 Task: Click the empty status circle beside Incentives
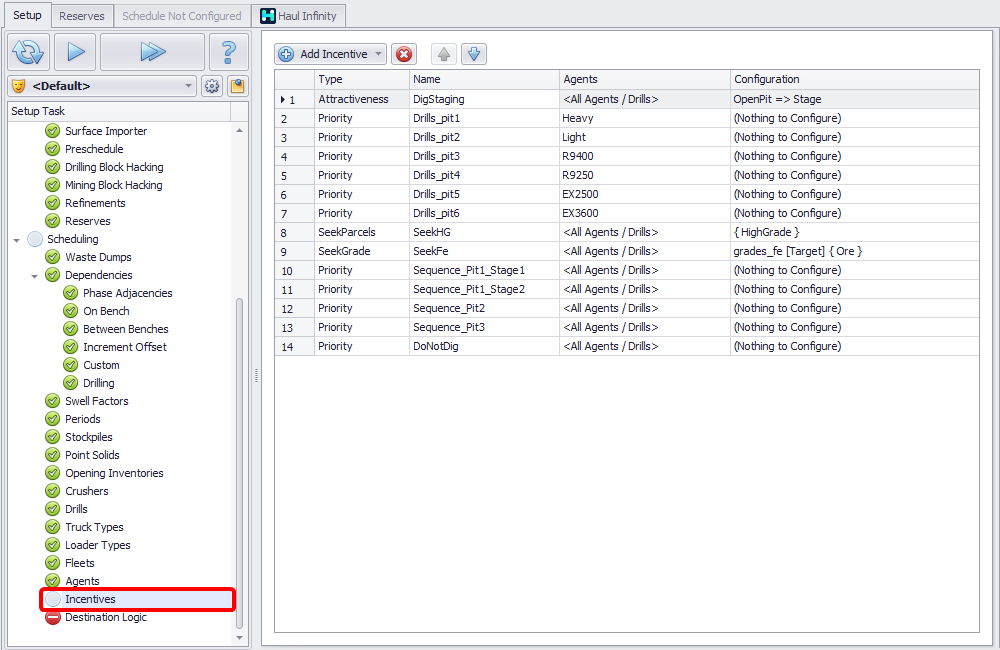tap(53, 599)
